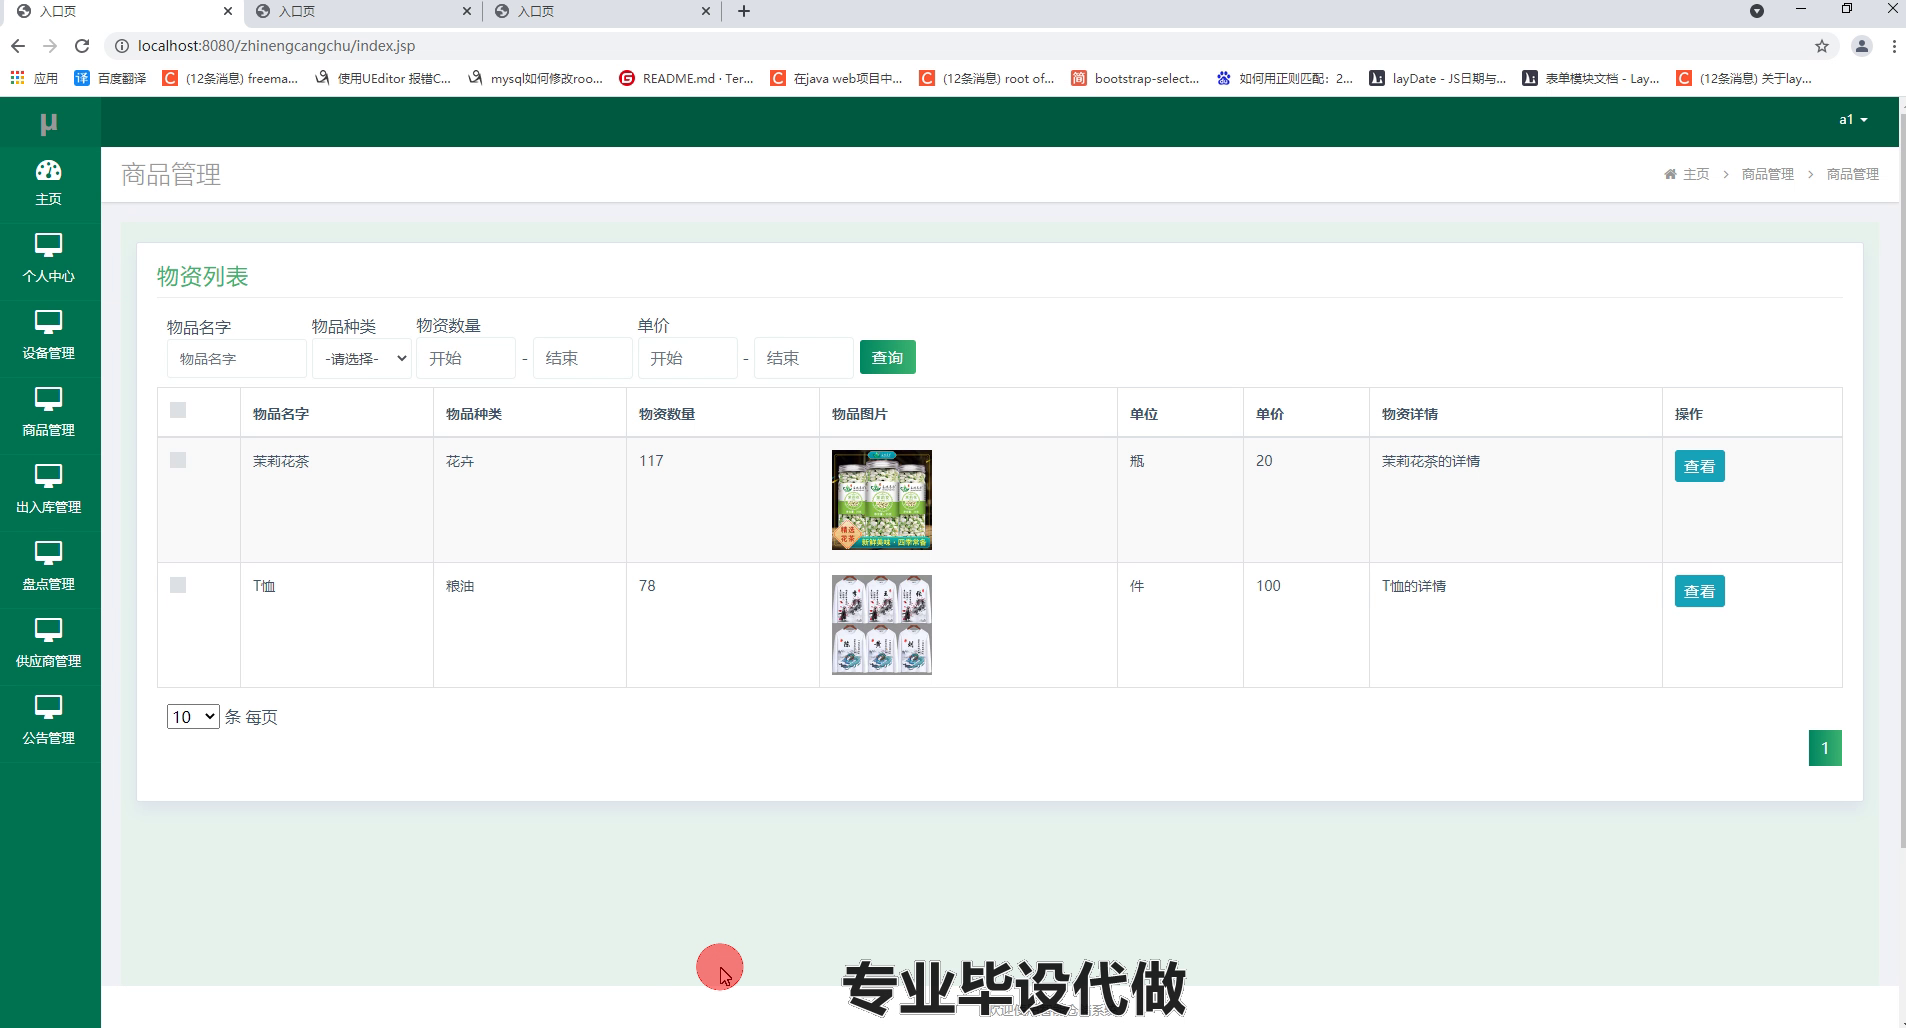Click the unit price value 100
Screen dimensions: 1906x1028
click(1268, 586)
